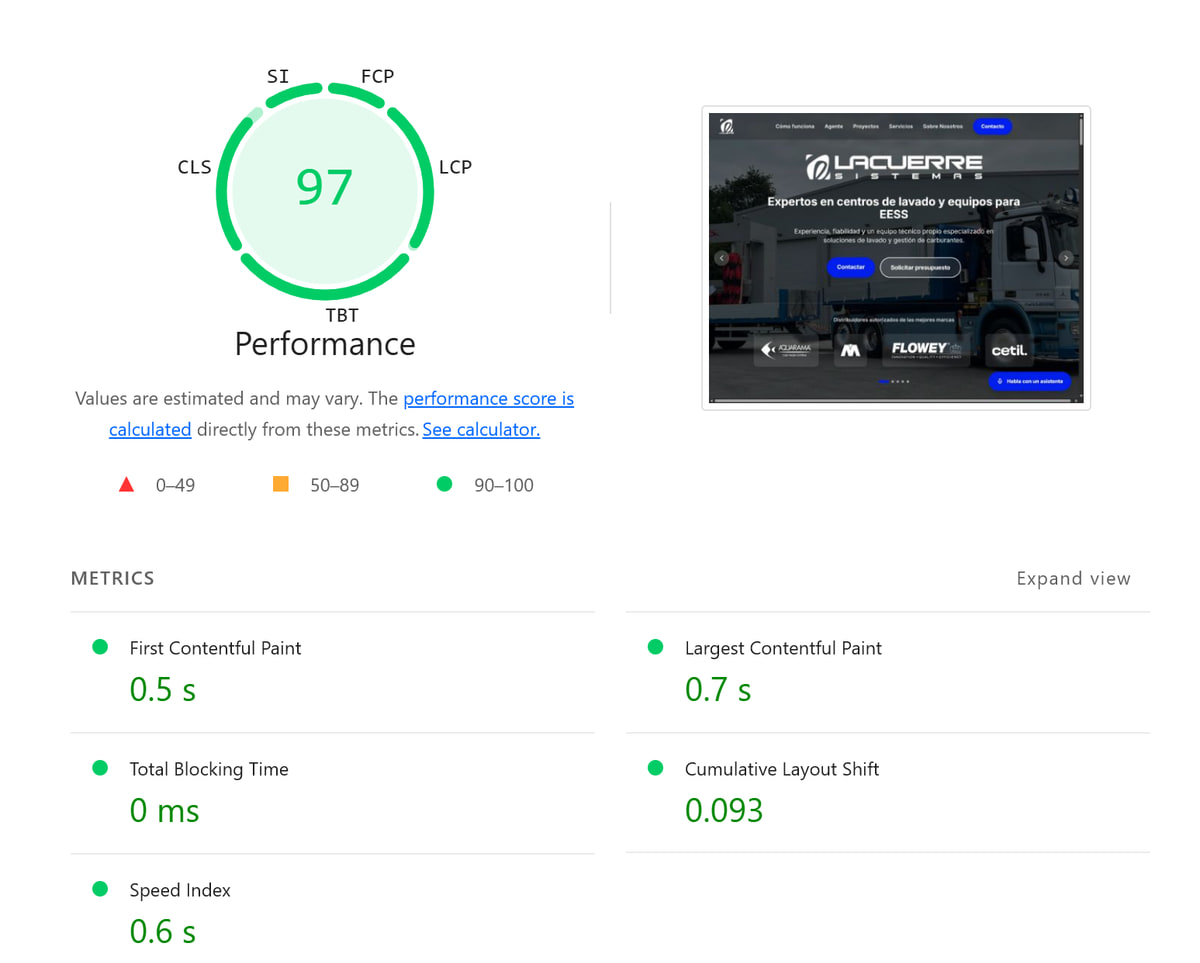Click the green status dot beside First Contentful Paint
Screen dimensions: 1200x963
point(99,646)
